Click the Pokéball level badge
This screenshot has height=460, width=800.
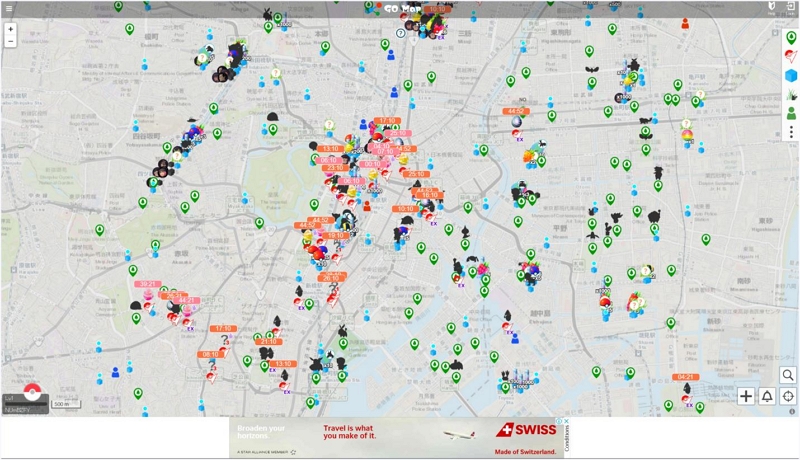click(32, 392)
